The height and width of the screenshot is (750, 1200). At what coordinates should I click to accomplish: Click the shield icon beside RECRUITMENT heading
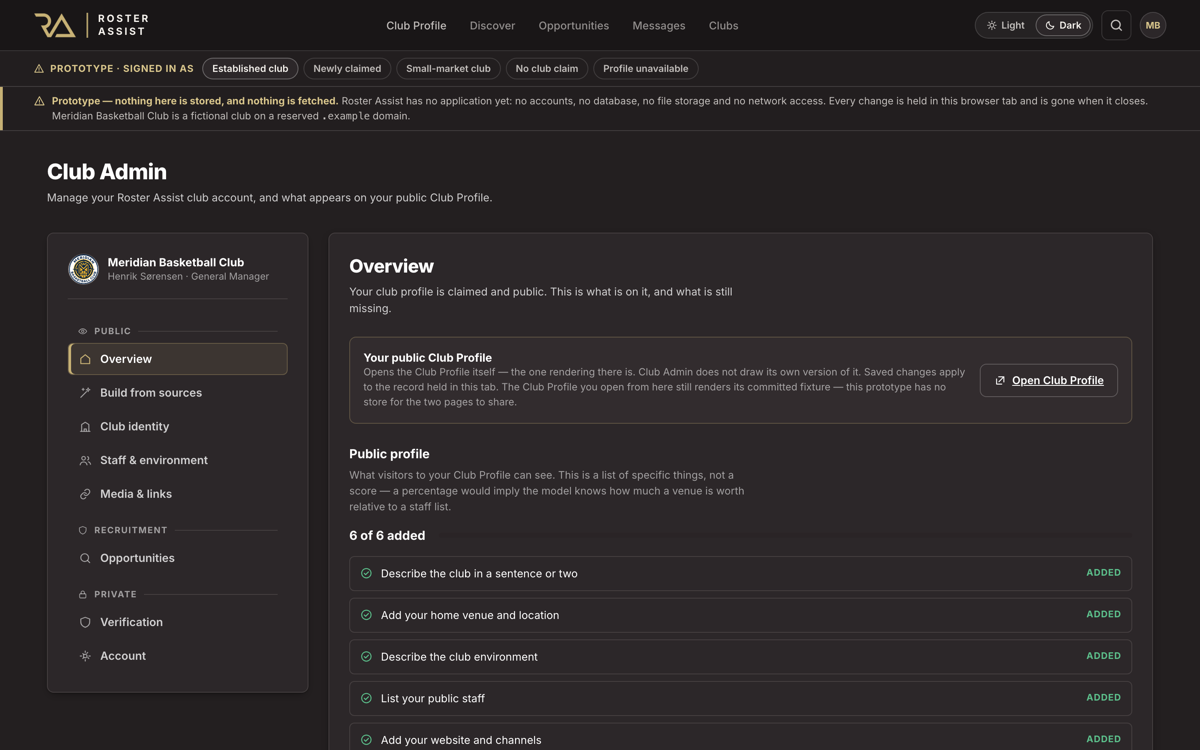click(83, 530)
